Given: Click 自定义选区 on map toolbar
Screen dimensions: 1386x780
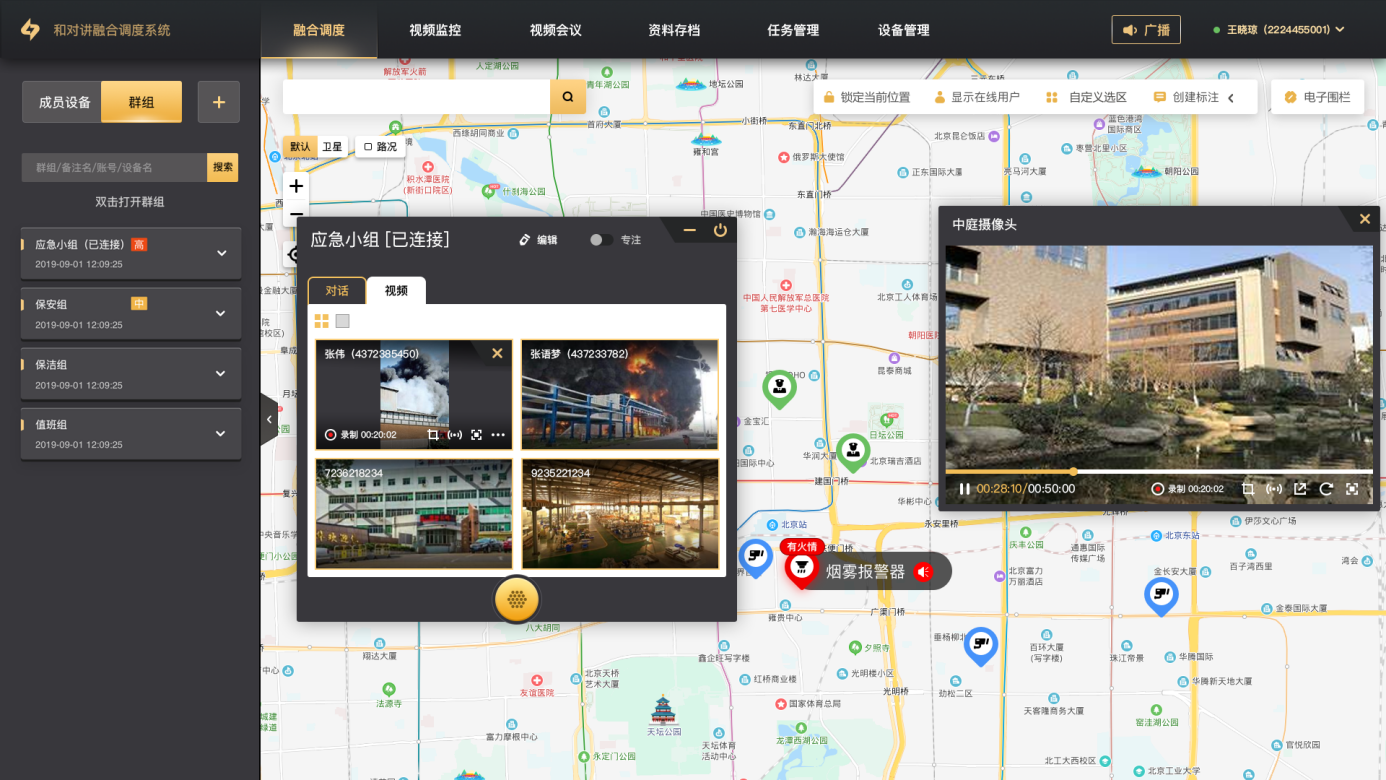Looking at the screenshot, I should 1086,97.
